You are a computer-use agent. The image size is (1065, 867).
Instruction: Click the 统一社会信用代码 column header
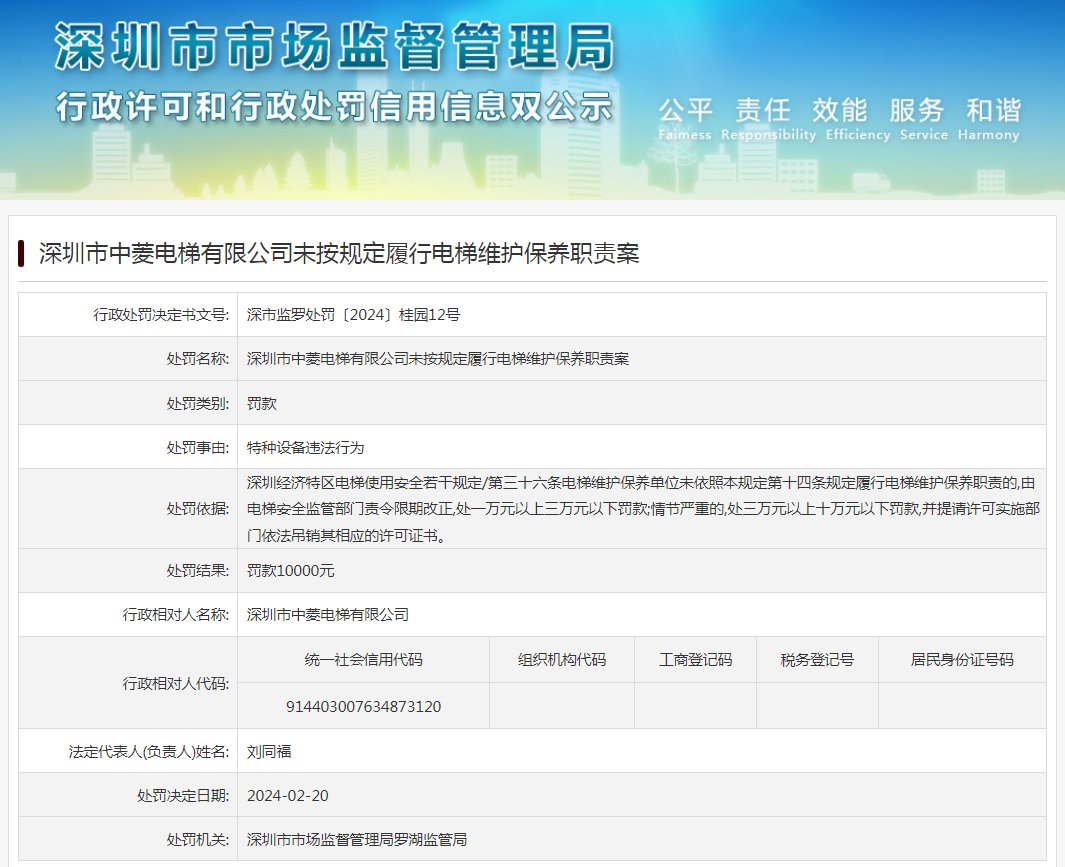pos(363,660)
